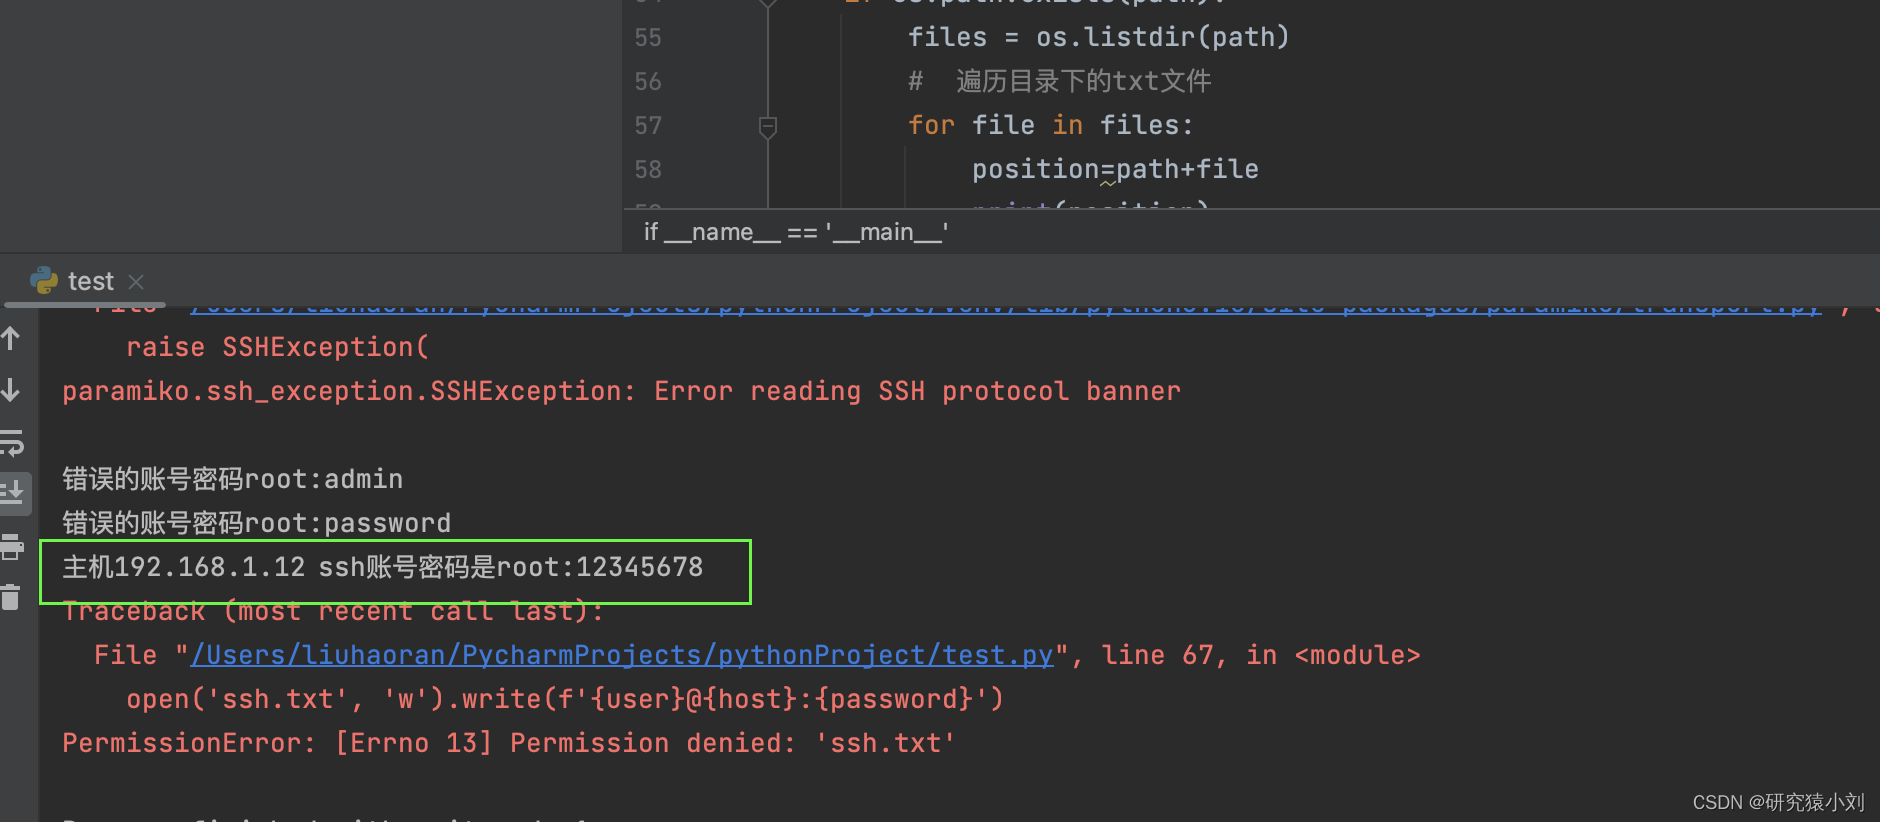Click line number 58 in gutter

pos(648,170)
